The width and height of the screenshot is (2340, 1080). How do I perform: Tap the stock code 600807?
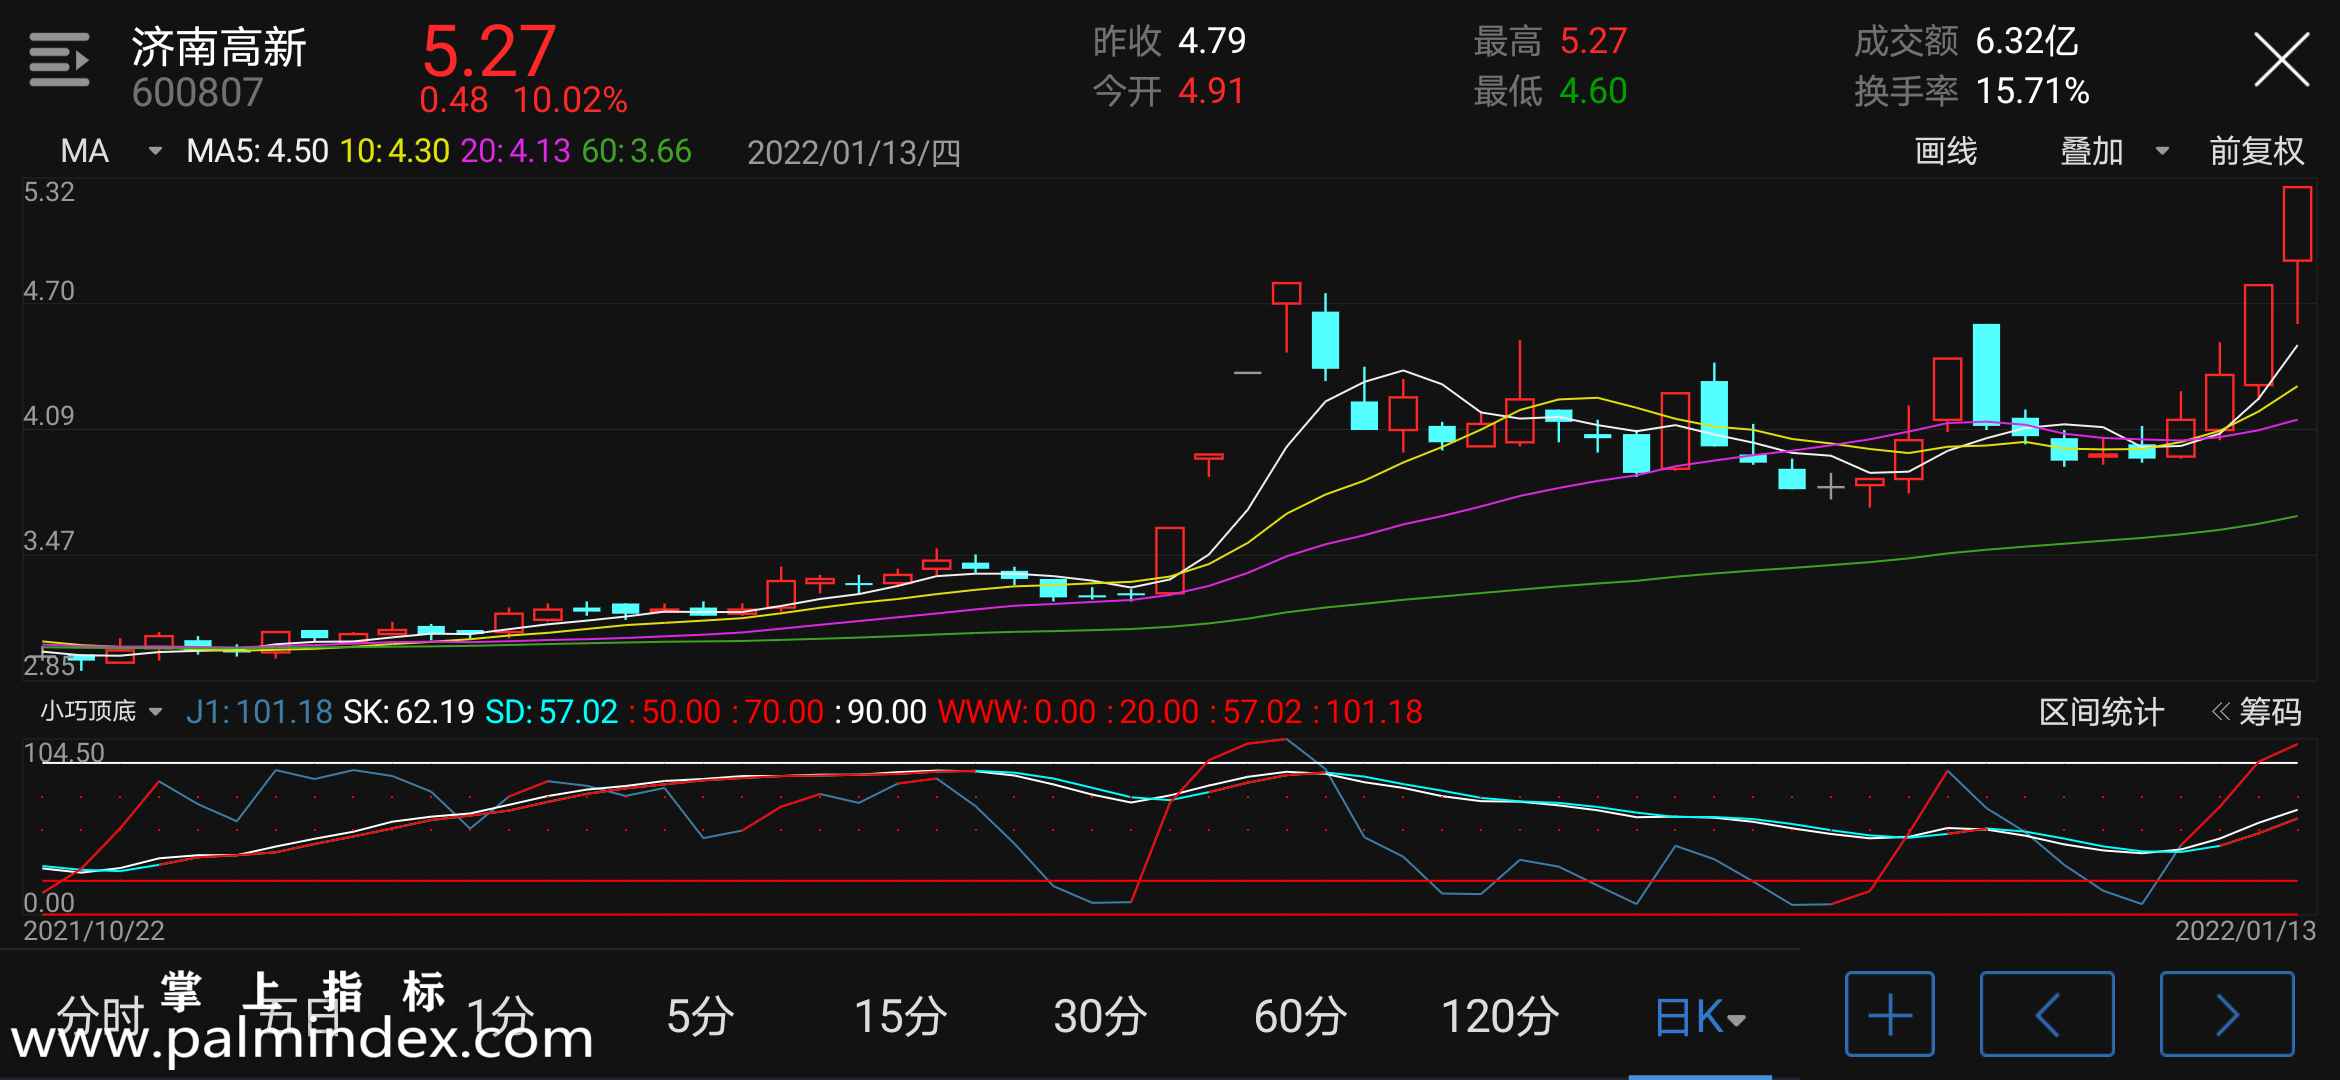[x=197, y=93]
